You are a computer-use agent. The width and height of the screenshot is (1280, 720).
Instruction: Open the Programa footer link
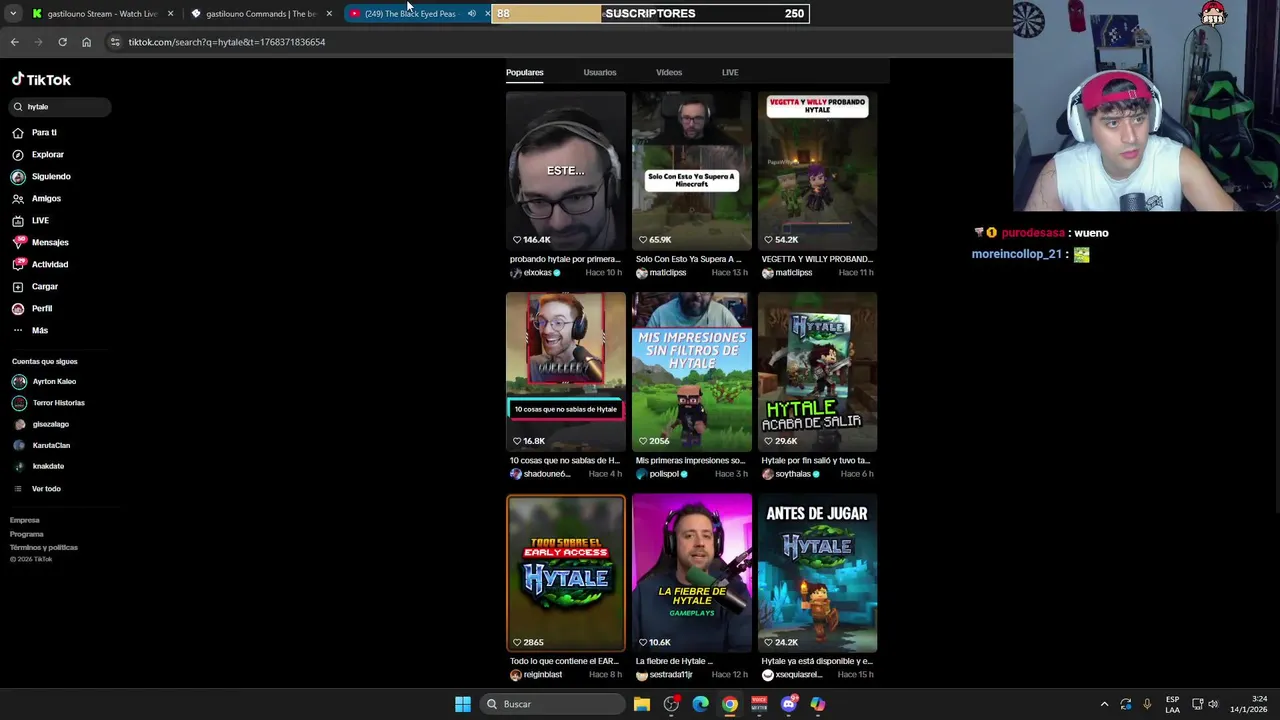pos(27,534)
